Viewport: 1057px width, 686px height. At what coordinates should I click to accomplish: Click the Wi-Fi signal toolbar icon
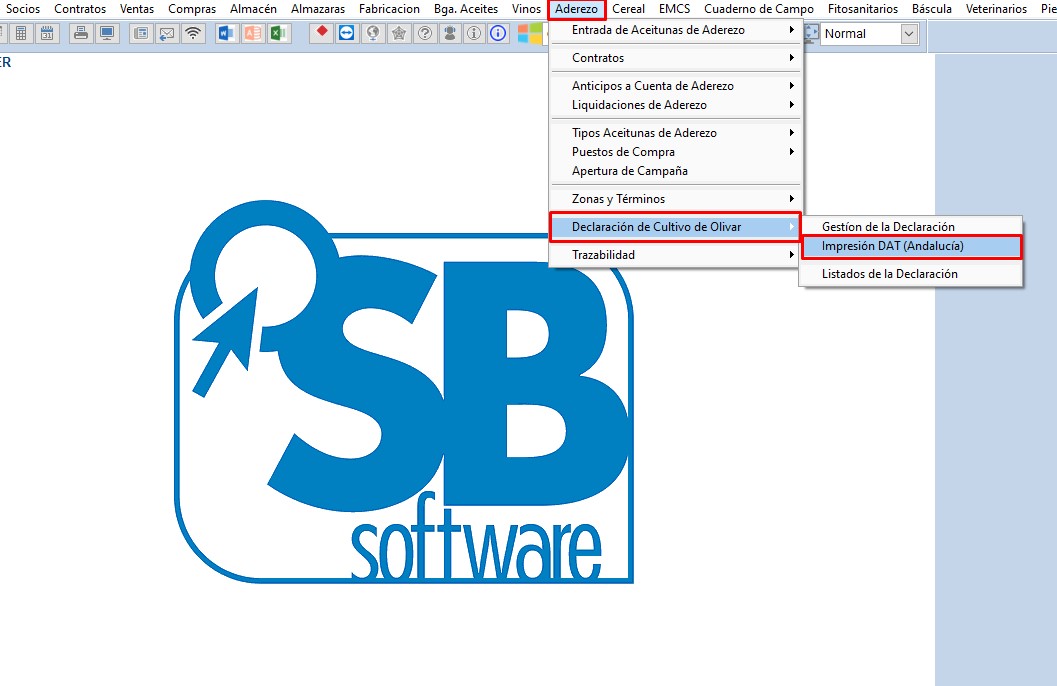point(193,33)
